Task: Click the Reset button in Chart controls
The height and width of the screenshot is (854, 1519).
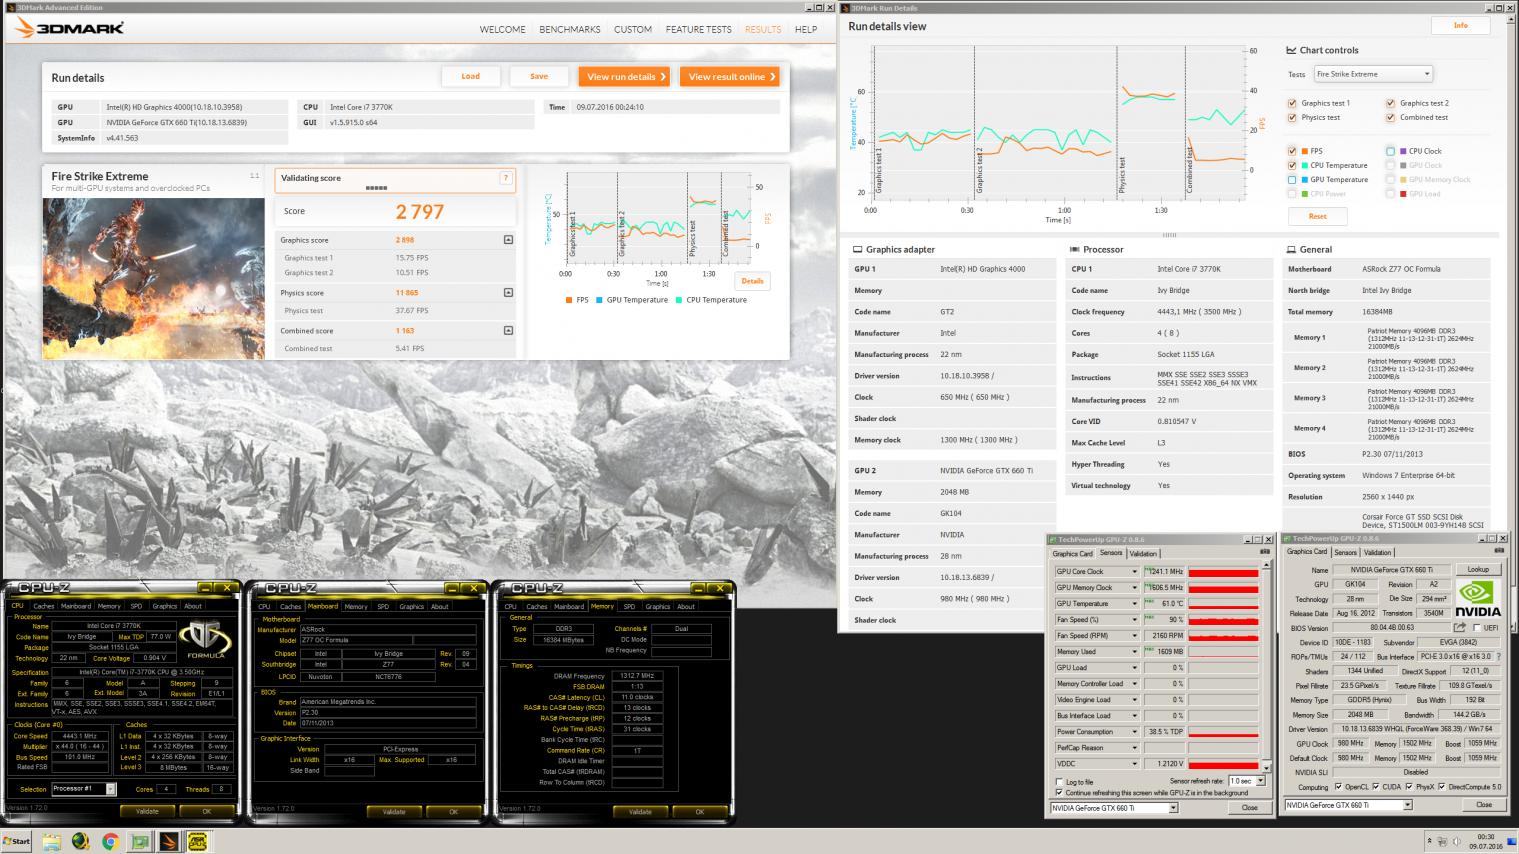Action: point(1317,216)
